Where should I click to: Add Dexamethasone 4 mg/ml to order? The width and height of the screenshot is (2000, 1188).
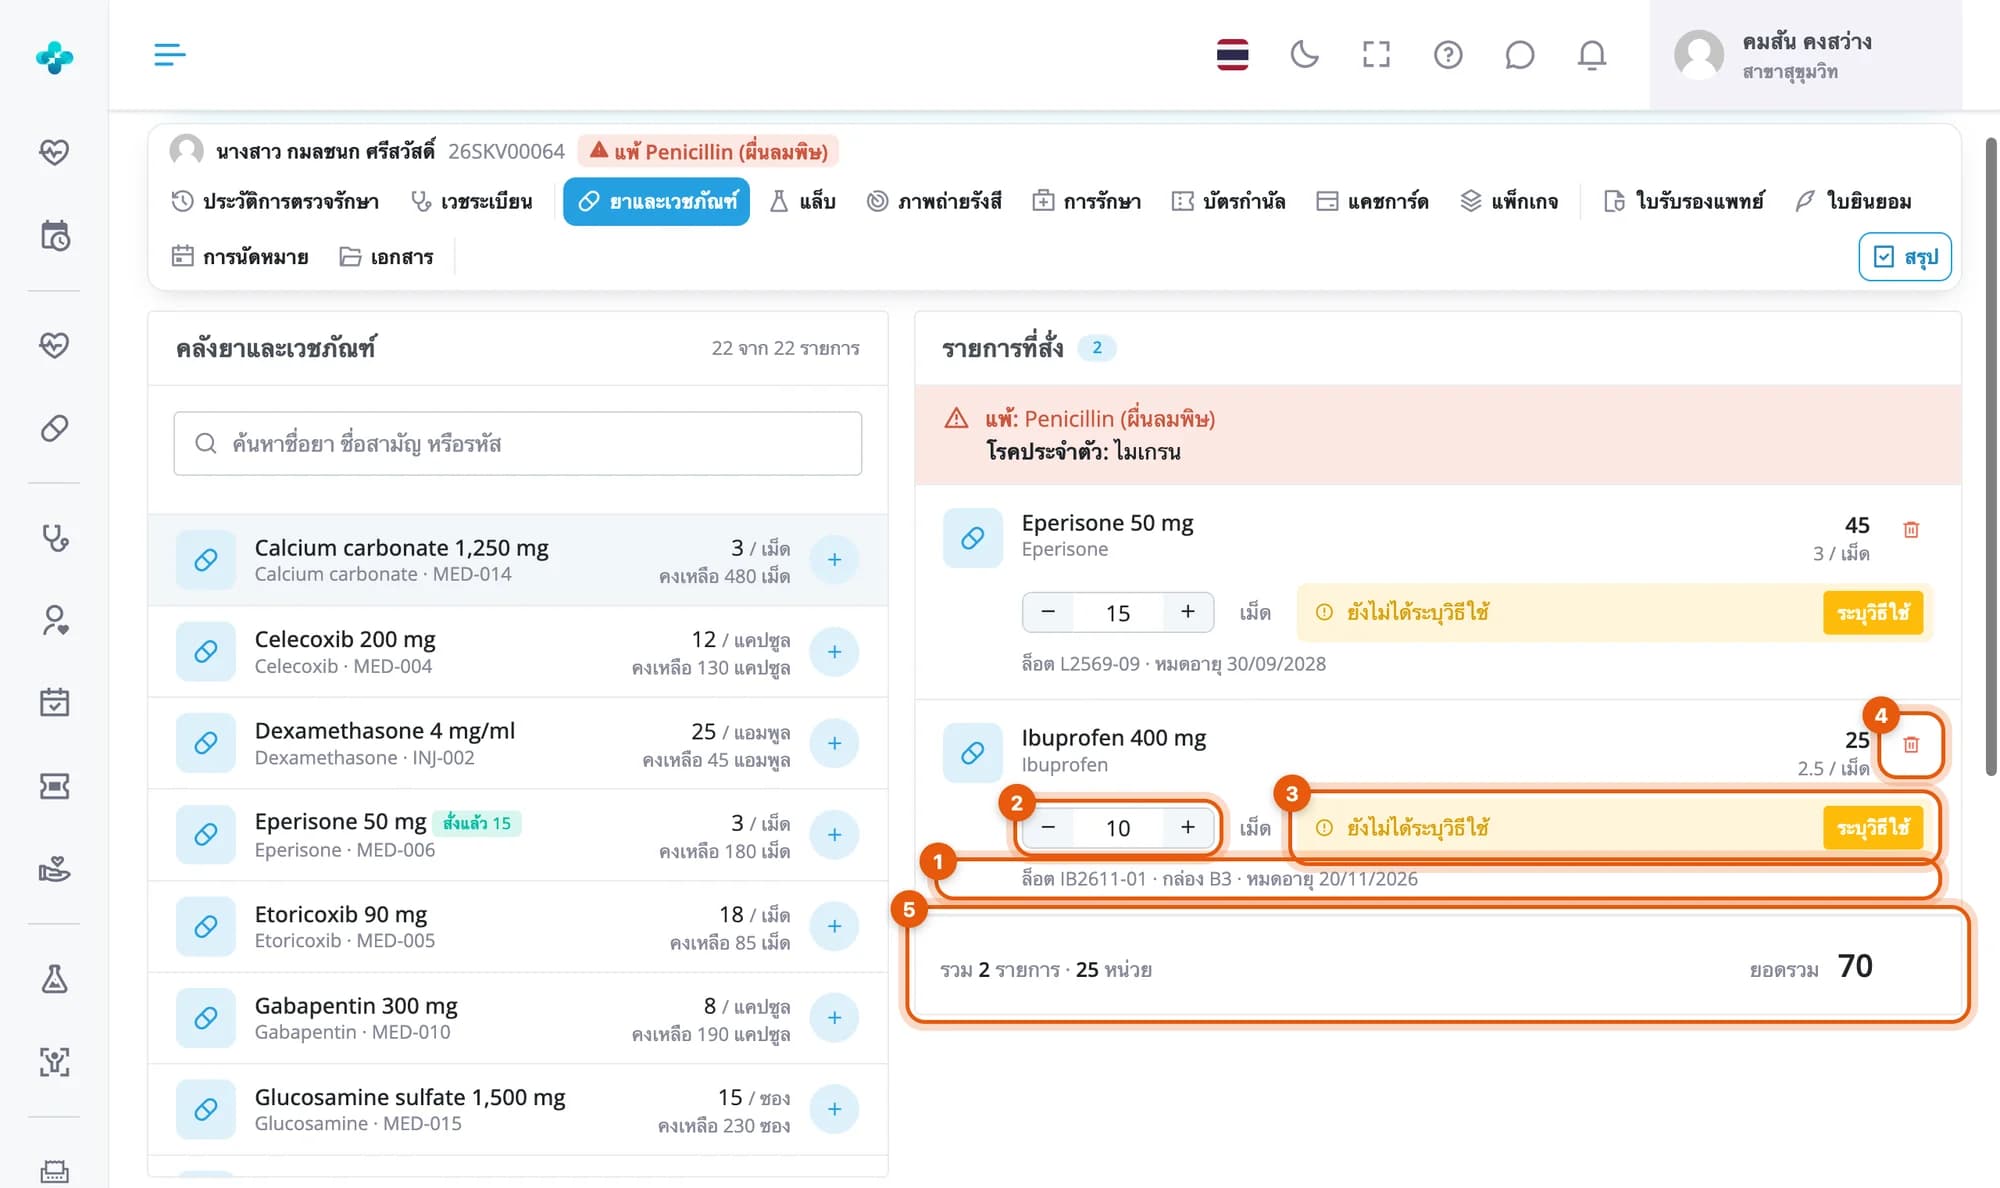(x=834, y=743)
